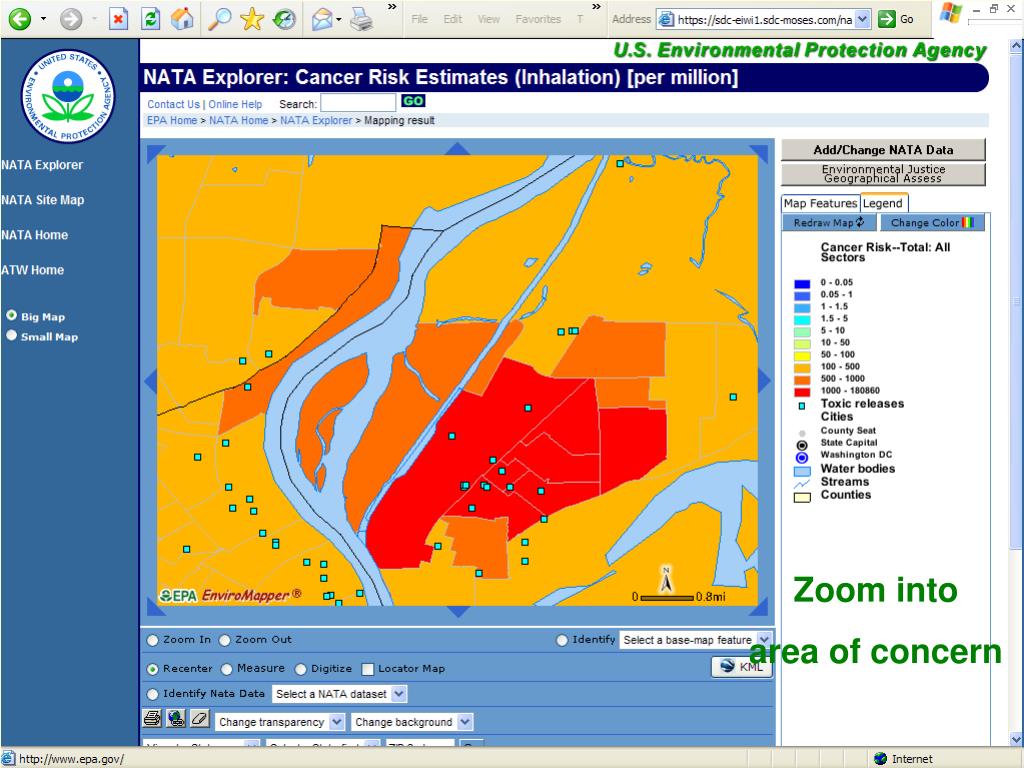
Task: Open the Mail envelope icon
Action: tap(321, 20)
